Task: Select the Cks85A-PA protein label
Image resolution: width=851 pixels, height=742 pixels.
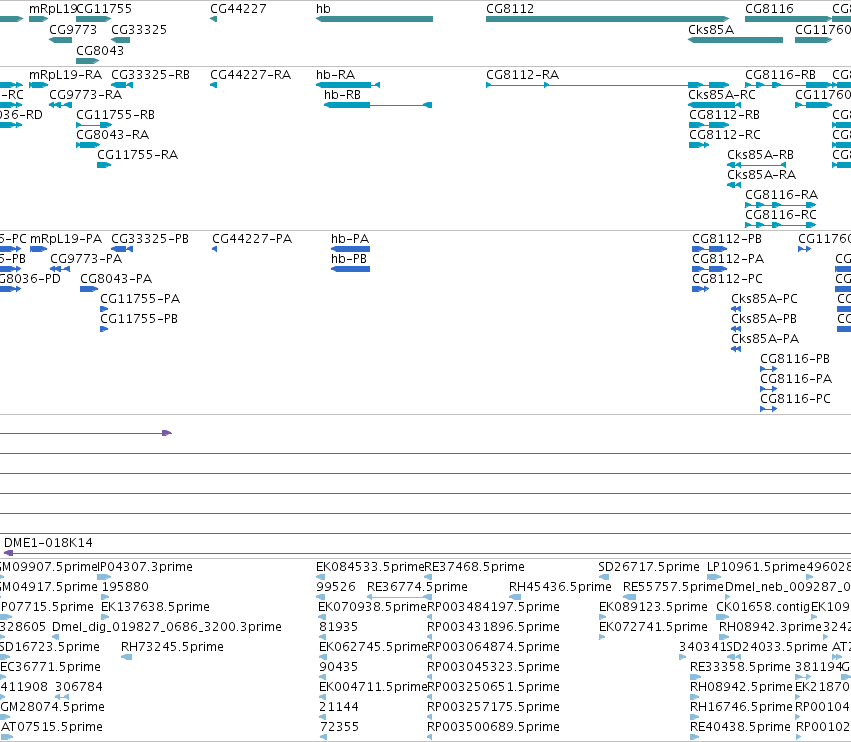Action: coord(765,339)
